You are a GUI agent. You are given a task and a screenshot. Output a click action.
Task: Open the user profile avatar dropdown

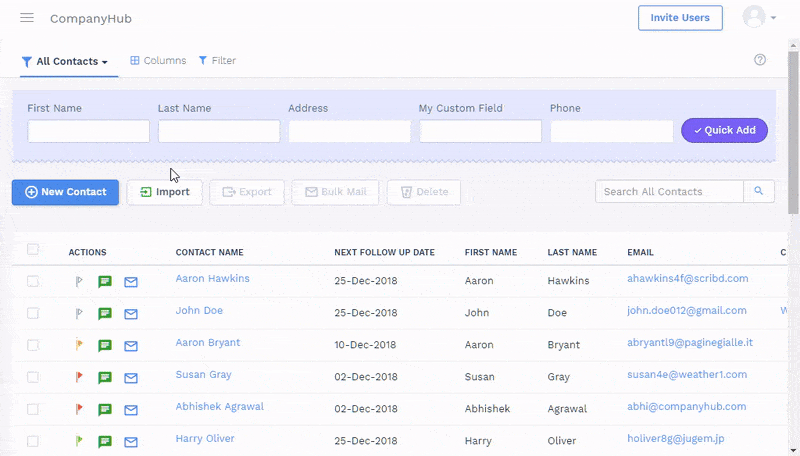click(x=759, y=18)
